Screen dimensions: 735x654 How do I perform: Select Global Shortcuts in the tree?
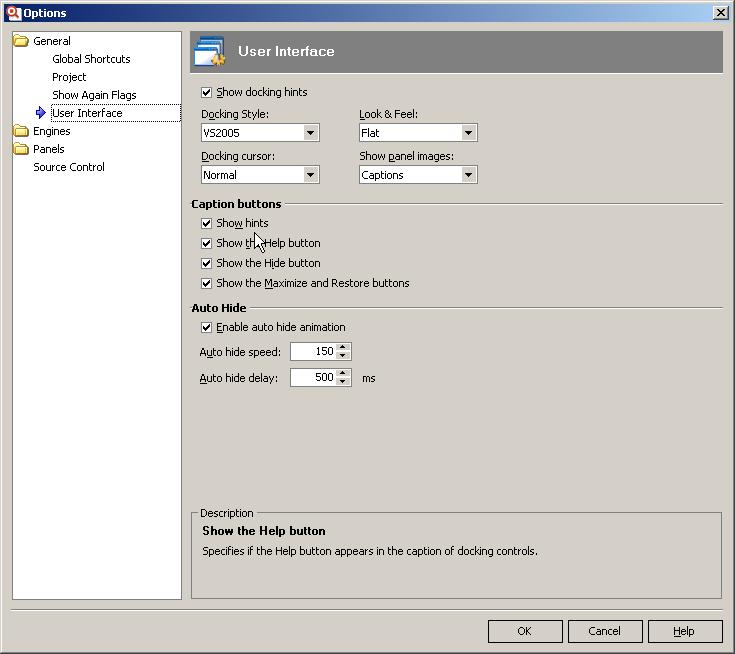(91, 59)
